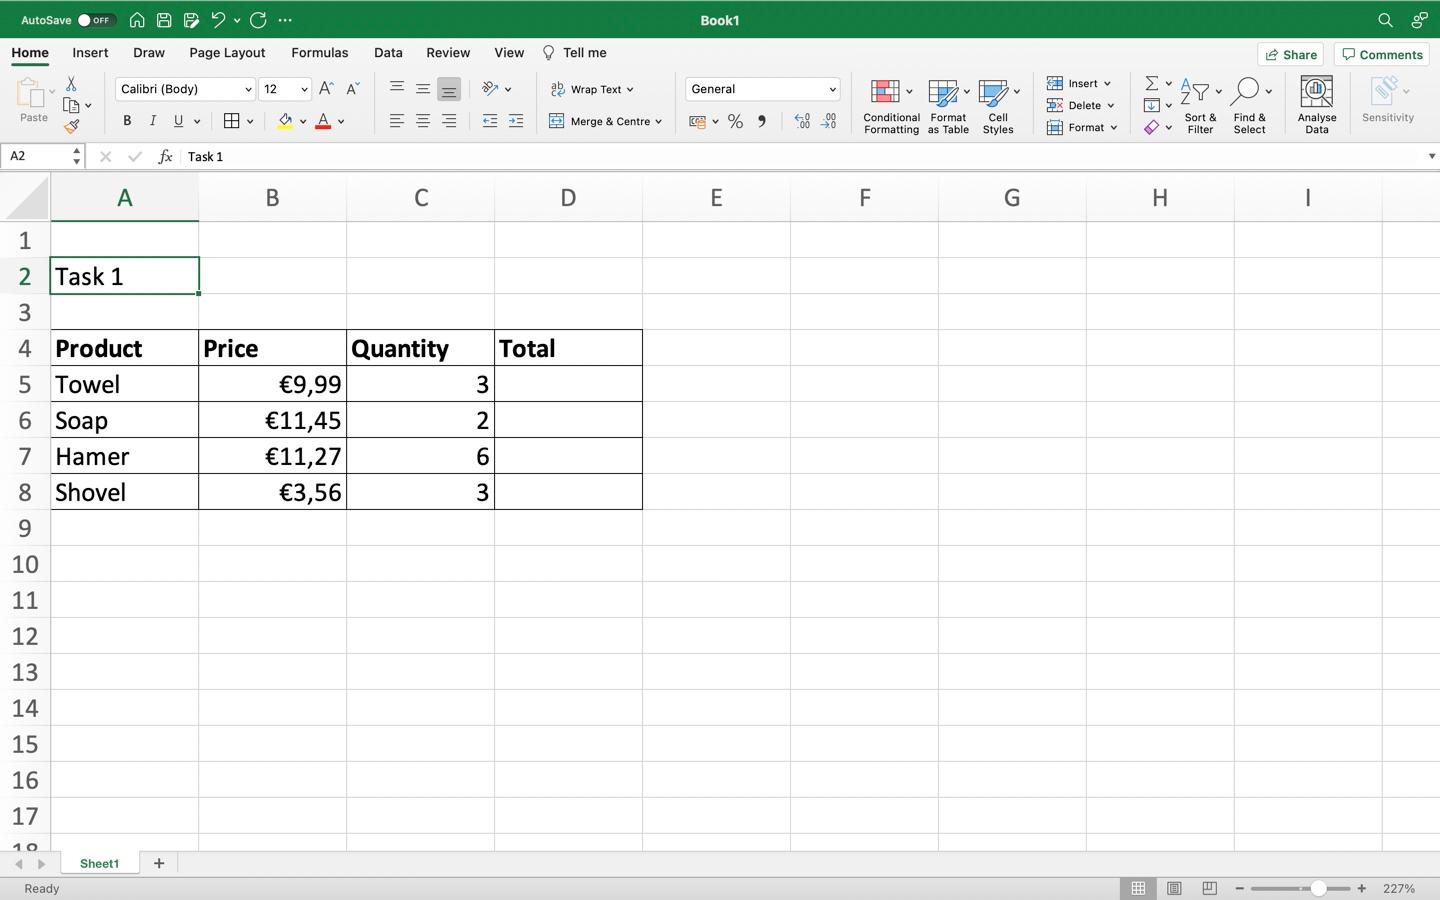Open the Data tab

click(388, 53)
